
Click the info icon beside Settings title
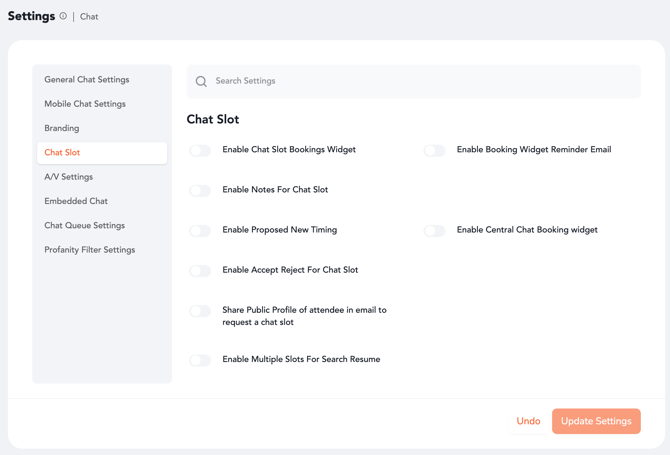pos(63,16)
